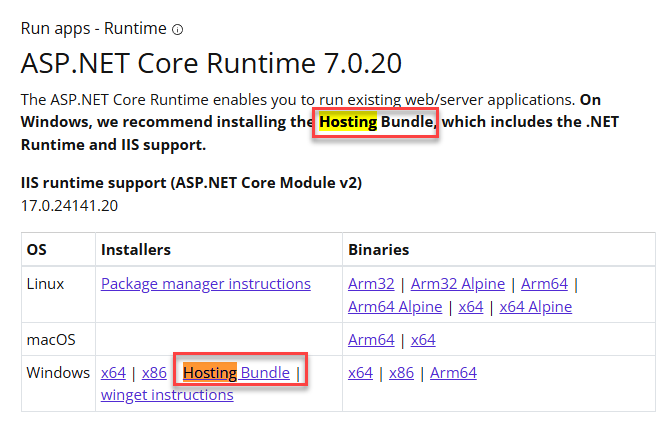The image size is (666, 423).
Task: Download the Windows Hosting Bundle installer
Action: click(236, 372)
